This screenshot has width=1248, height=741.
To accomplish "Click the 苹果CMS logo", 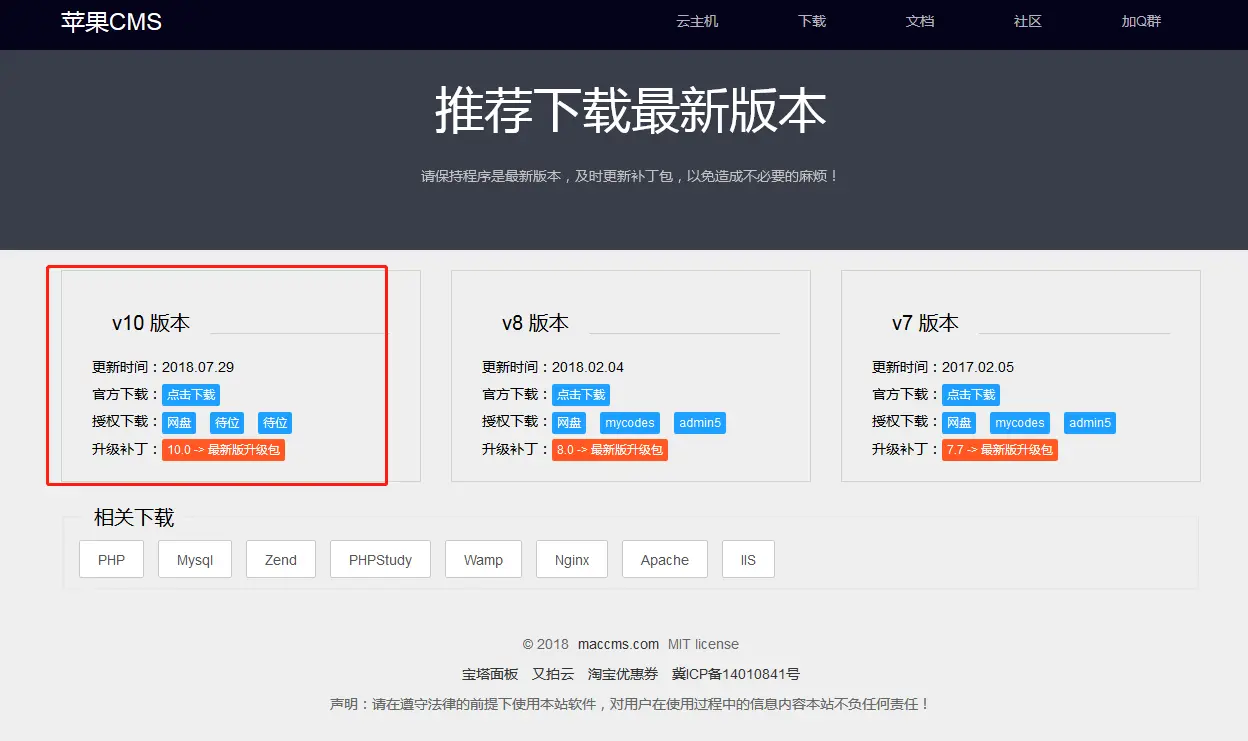I will coord(110,22).
